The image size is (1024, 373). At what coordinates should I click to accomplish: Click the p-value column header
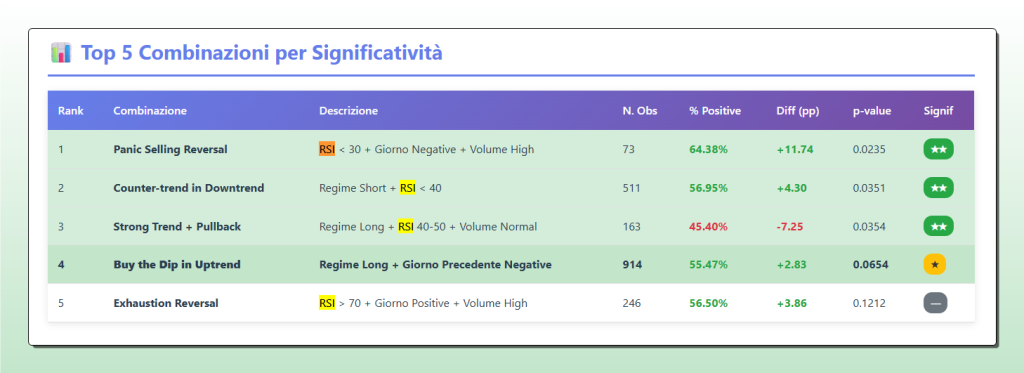click(x=872, y=111)
